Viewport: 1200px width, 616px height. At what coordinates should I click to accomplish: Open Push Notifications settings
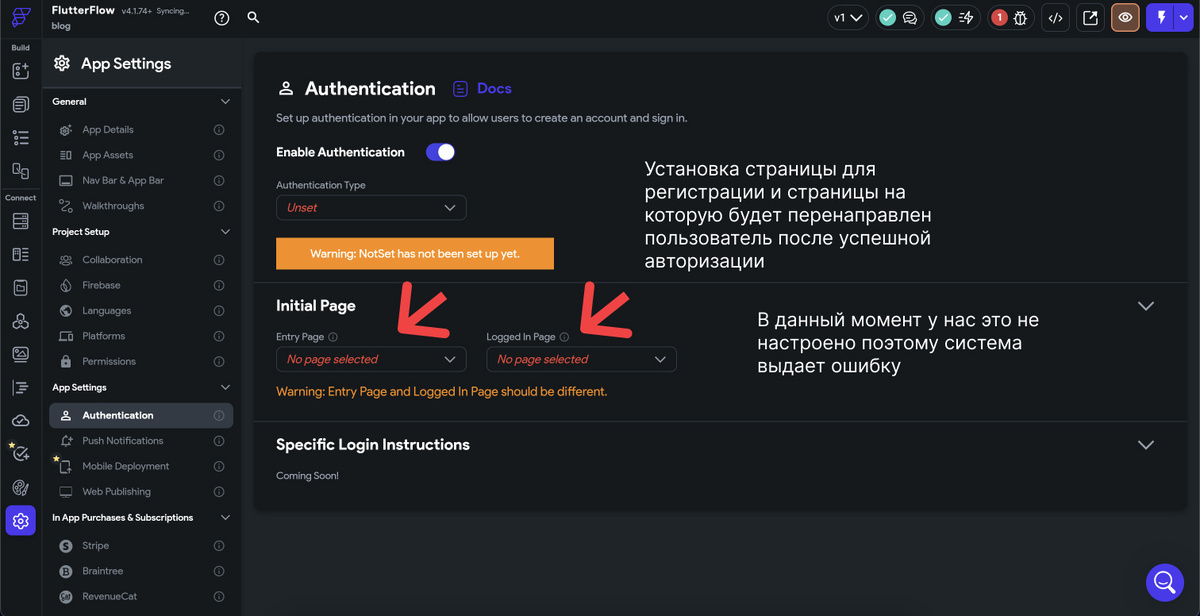pos(141,441)
